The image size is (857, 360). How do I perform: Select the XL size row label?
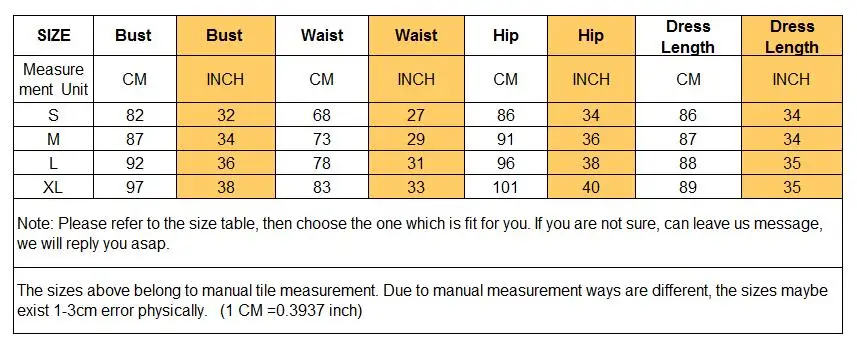coord(54,187)
